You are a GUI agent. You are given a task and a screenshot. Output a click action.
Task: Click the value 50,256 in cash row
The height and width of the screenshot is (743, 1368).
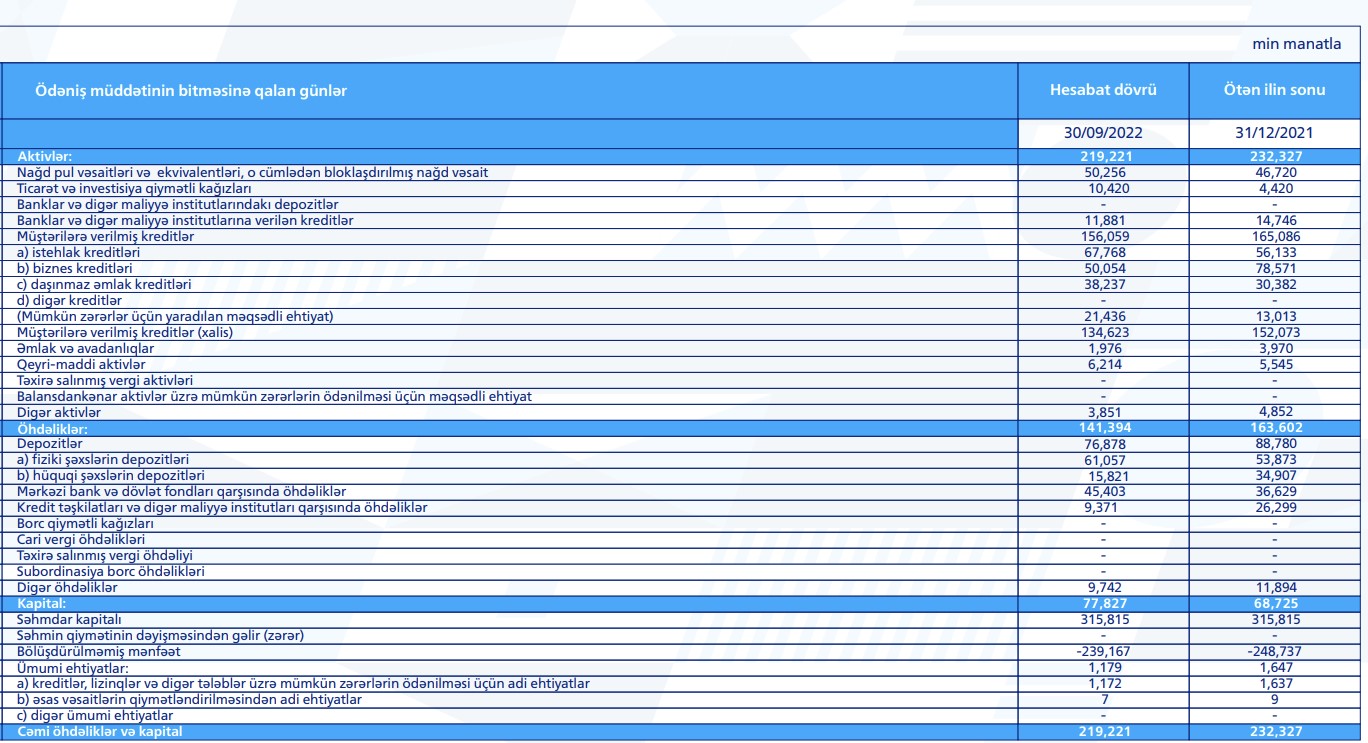point(1103,174)
